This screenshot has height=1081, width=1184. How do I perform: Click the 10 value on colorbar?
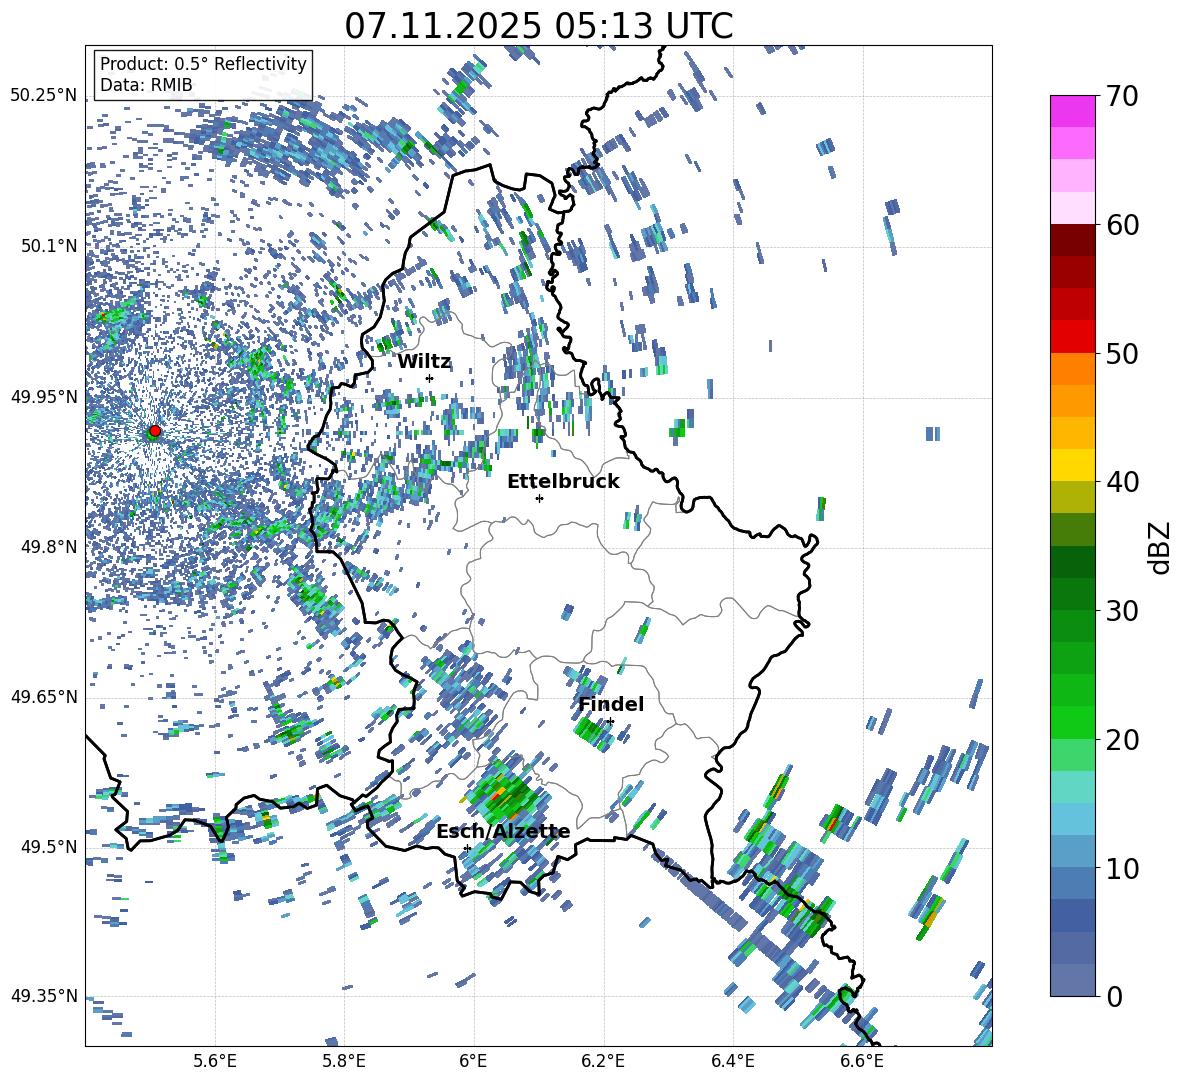[1122, 868]
